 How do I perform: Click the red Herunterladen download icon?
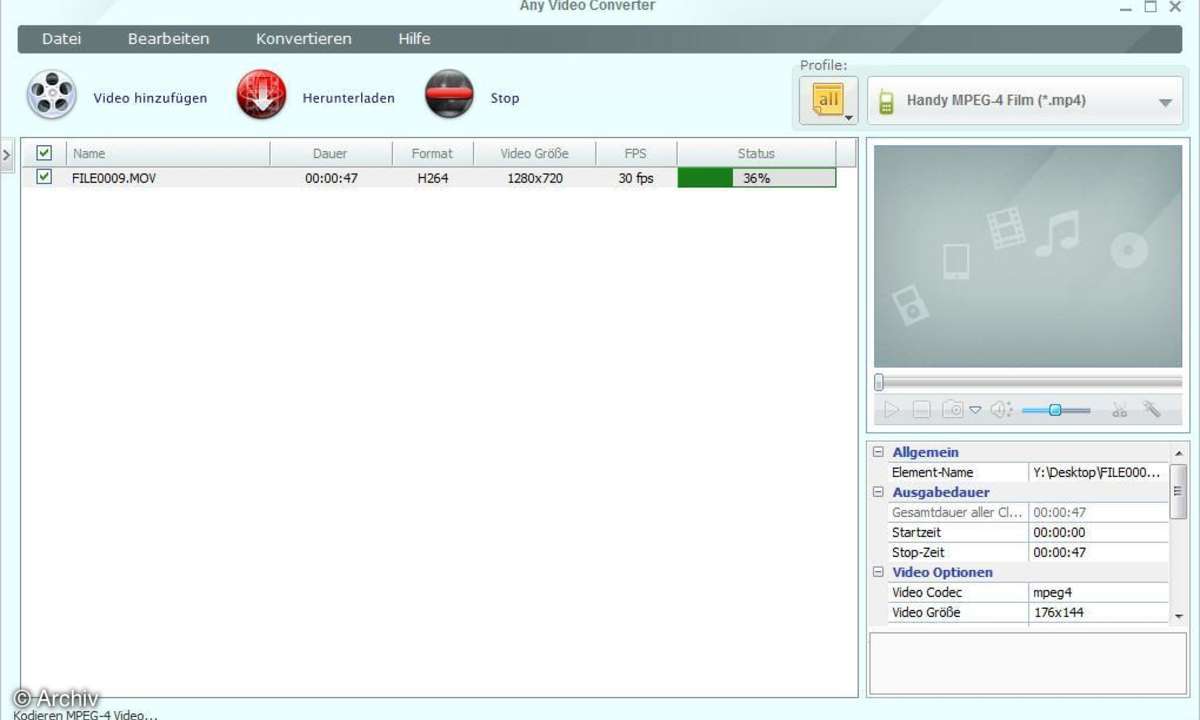coord(261,96)
